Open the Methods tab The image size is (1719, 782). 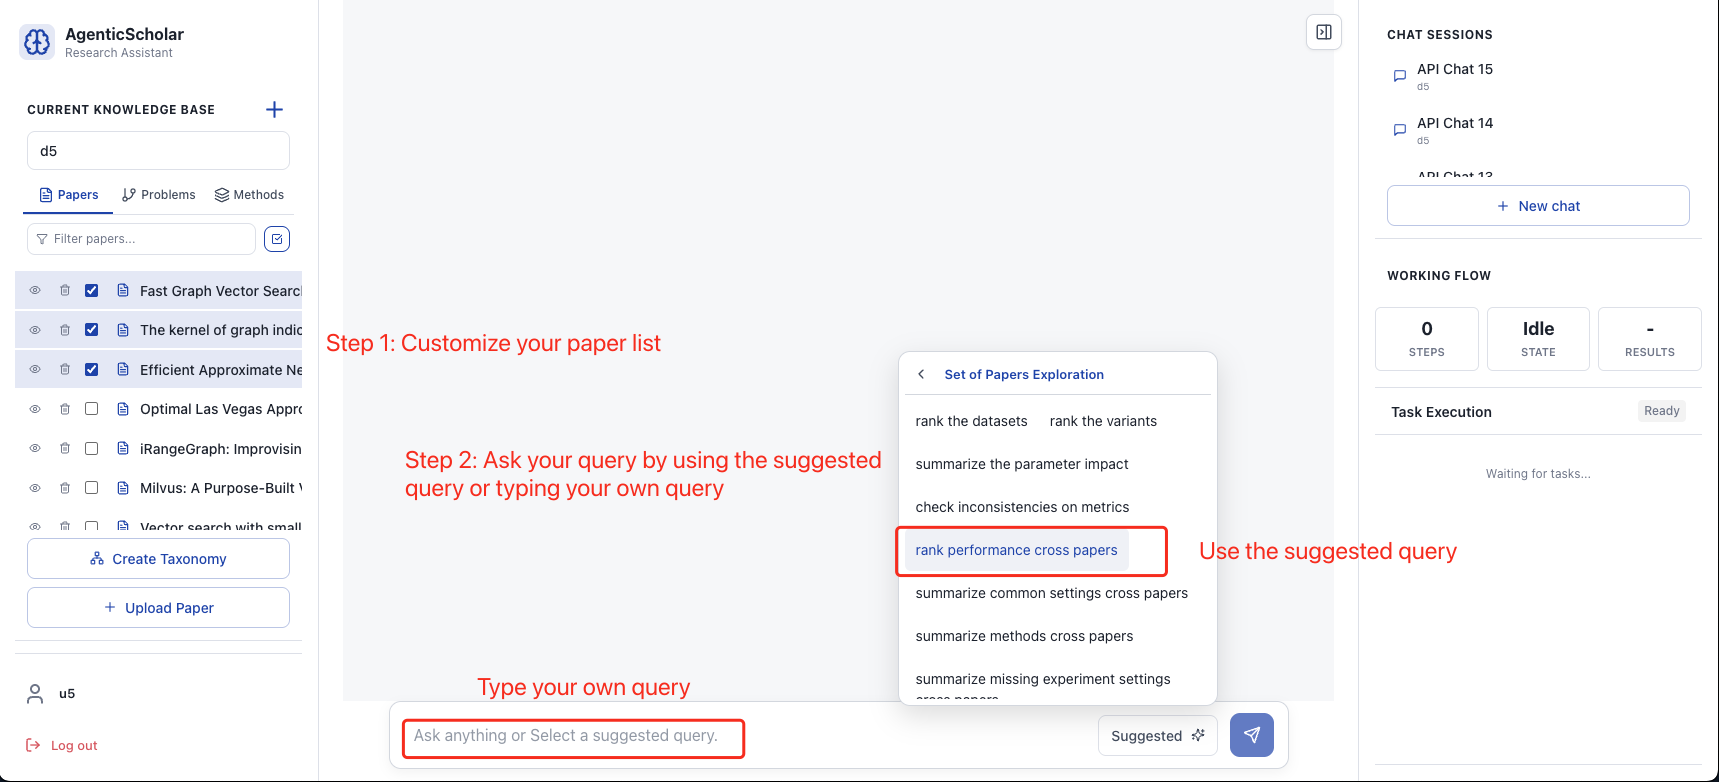(x=249, y=194)
